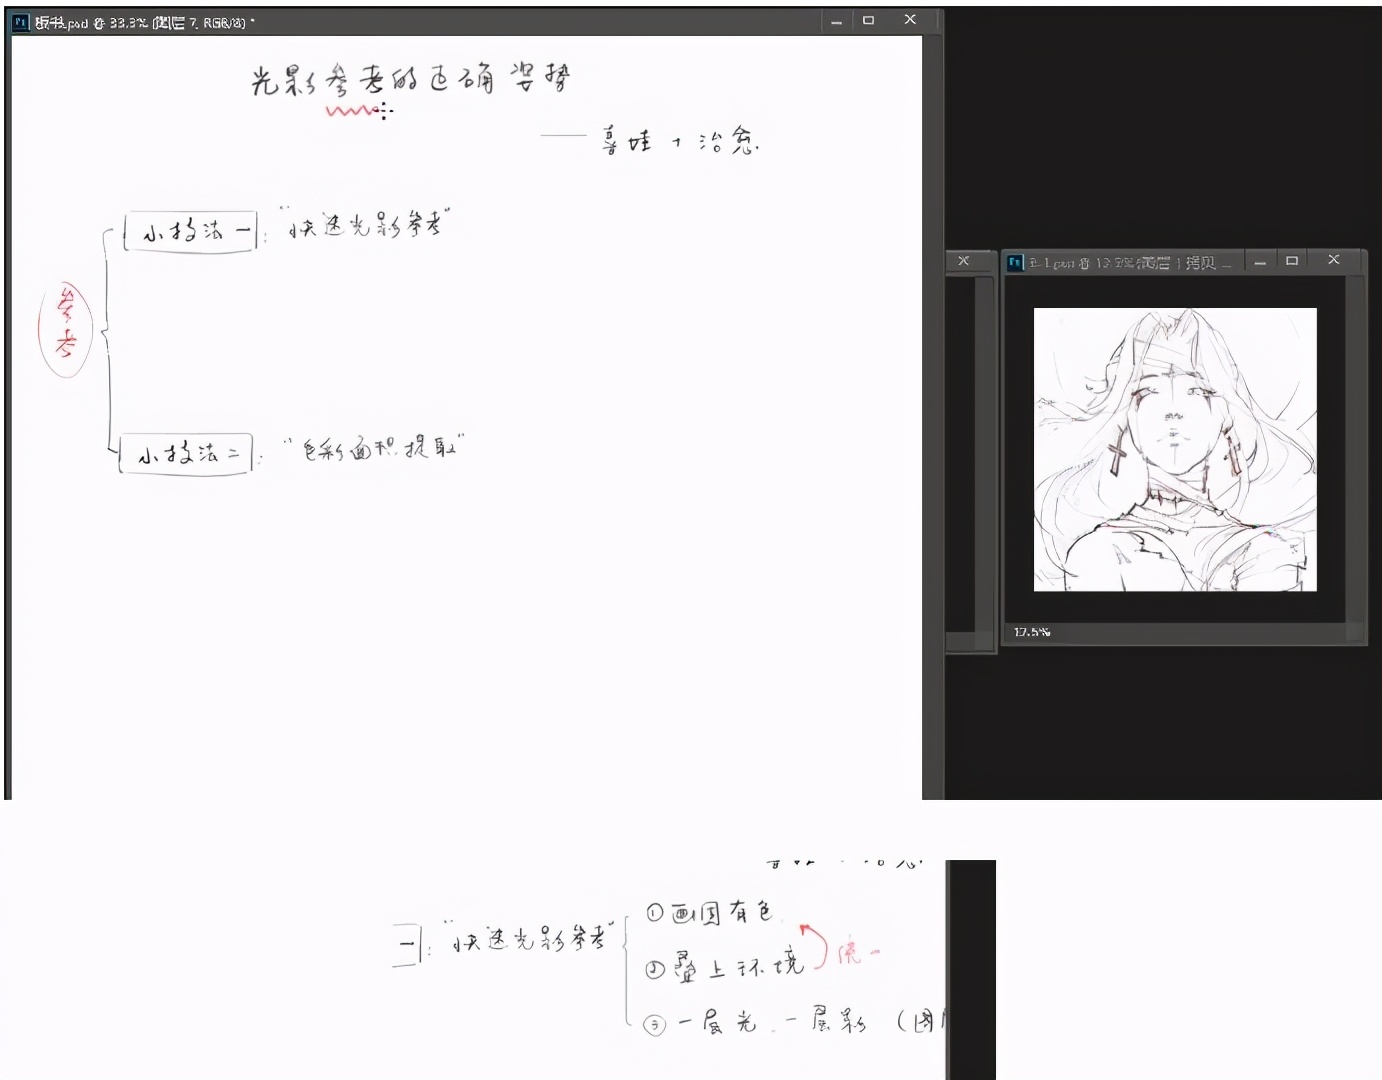This screenshot has height=1080, width=1382.
Task: Click the Photoshop icon in the 板书.psd title bar
Action: tap(20, 22)
